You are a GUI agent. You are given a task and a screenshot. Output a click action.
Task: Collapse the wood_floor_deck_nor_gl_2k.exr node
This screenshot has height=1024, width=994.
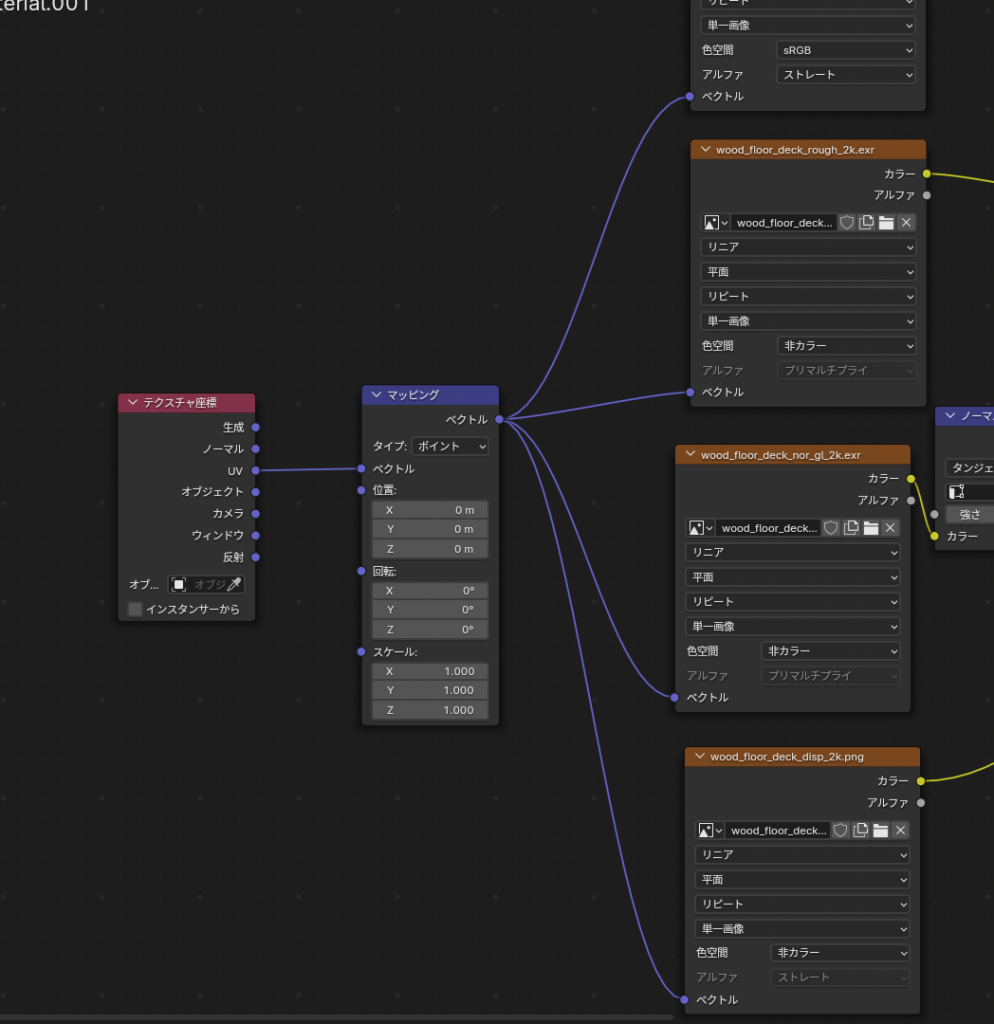coord(690,455)
